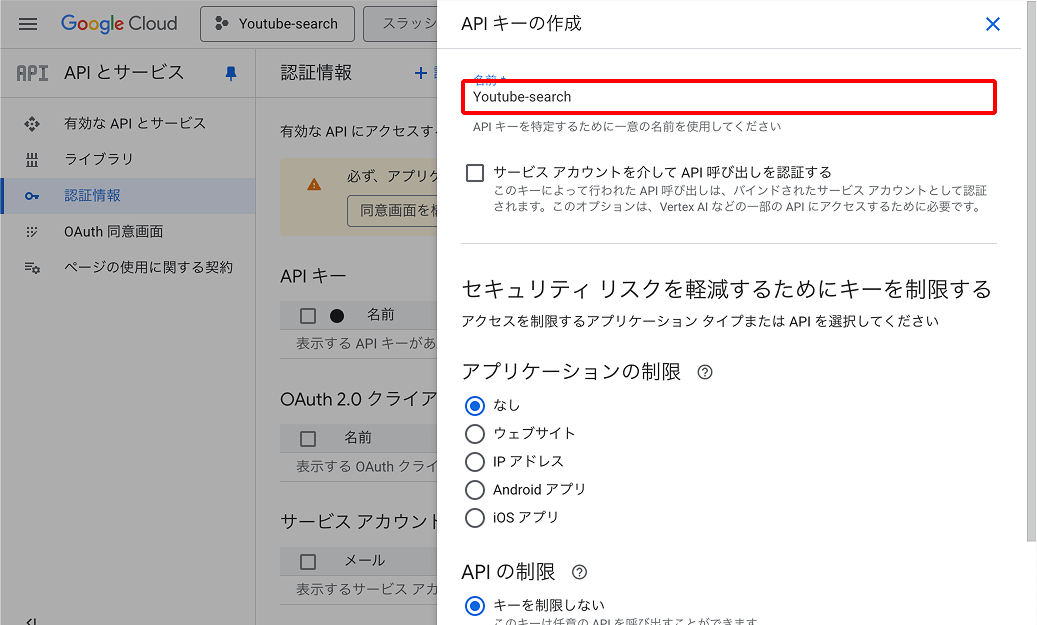Click the 名前 column header in OAuth table

(358, 438)
